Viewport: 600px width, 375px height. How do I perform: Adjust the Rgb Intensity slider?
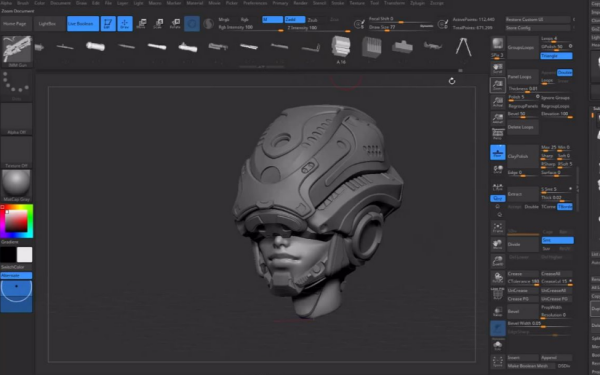coord(251,28)
